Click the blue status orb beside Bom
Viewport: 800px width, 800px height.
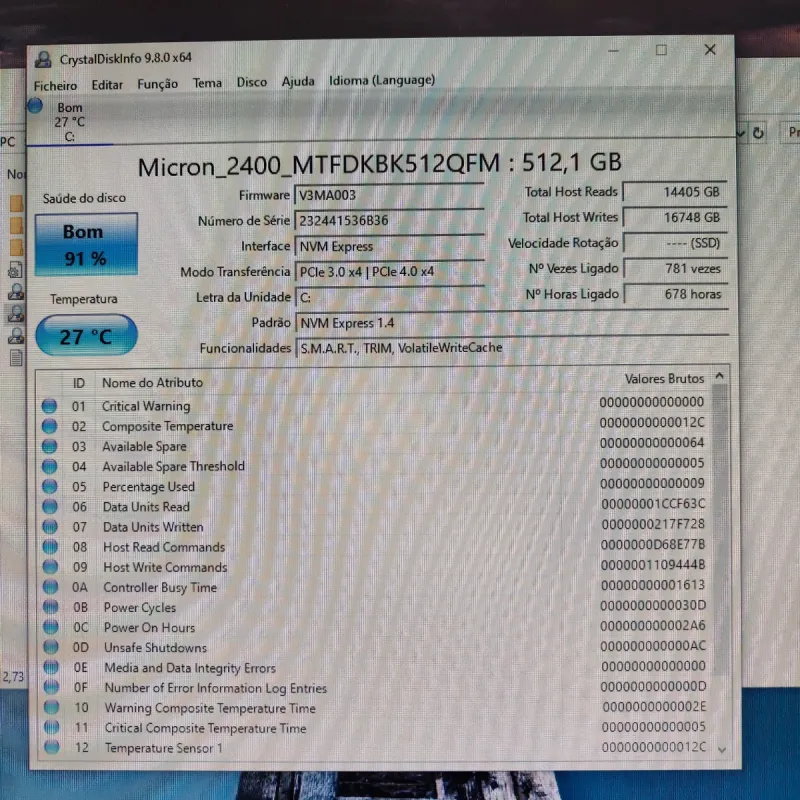pos(35,106)
